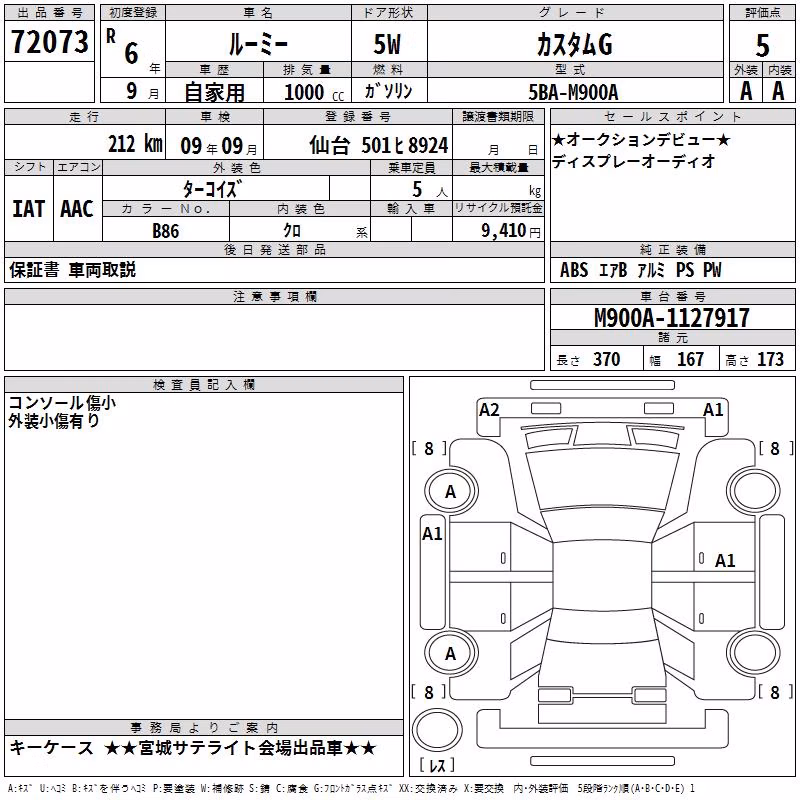Click the spare tire circle above [レス]
The width and height of the screenshot is (800, 800).
click(x=437, y=730)
